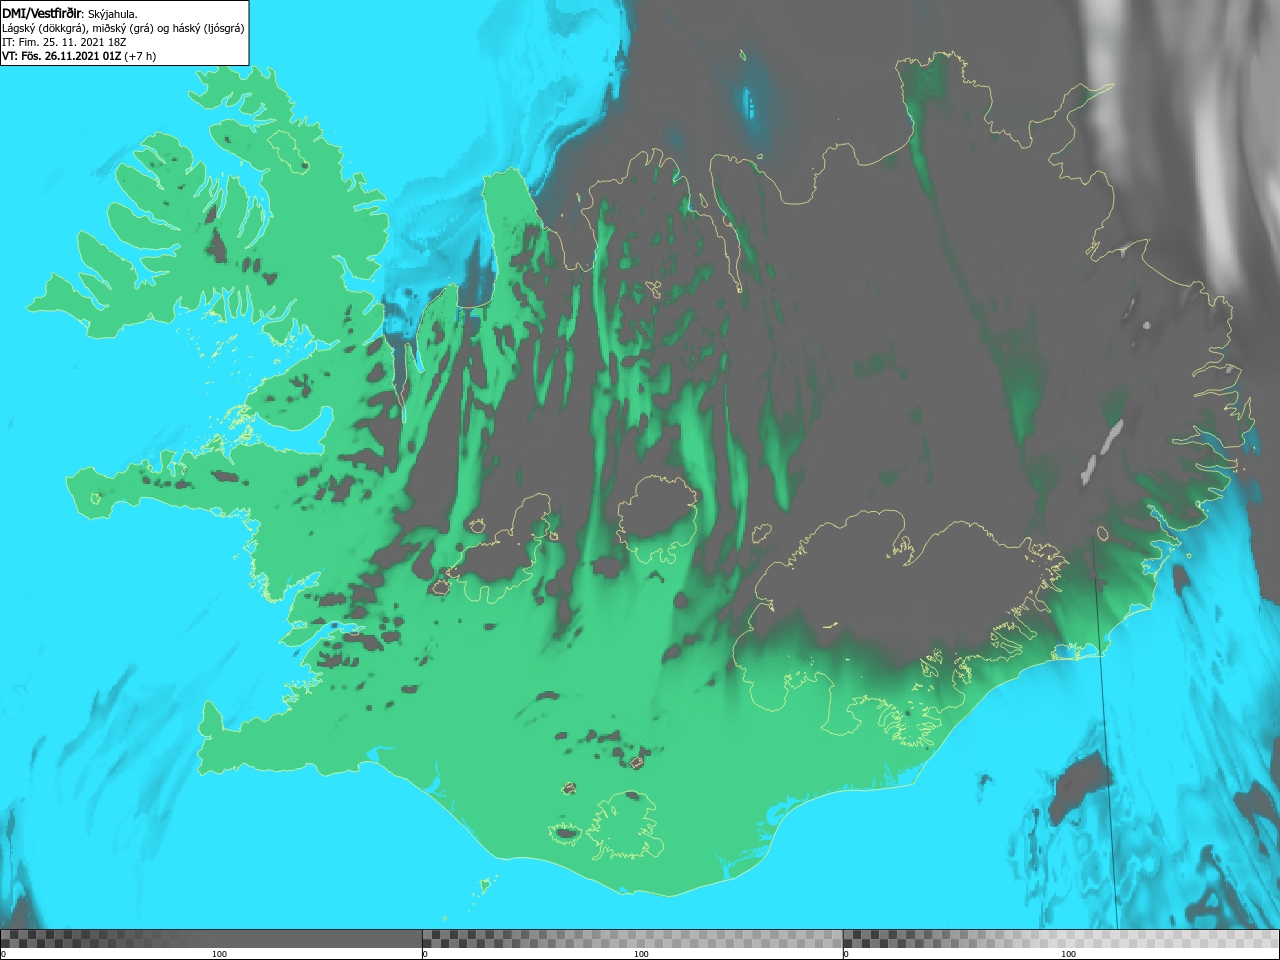The image size is (1280, 960).
Task: Click the medium gray mid-cloud color scale bar
Action: coord(632,939)
